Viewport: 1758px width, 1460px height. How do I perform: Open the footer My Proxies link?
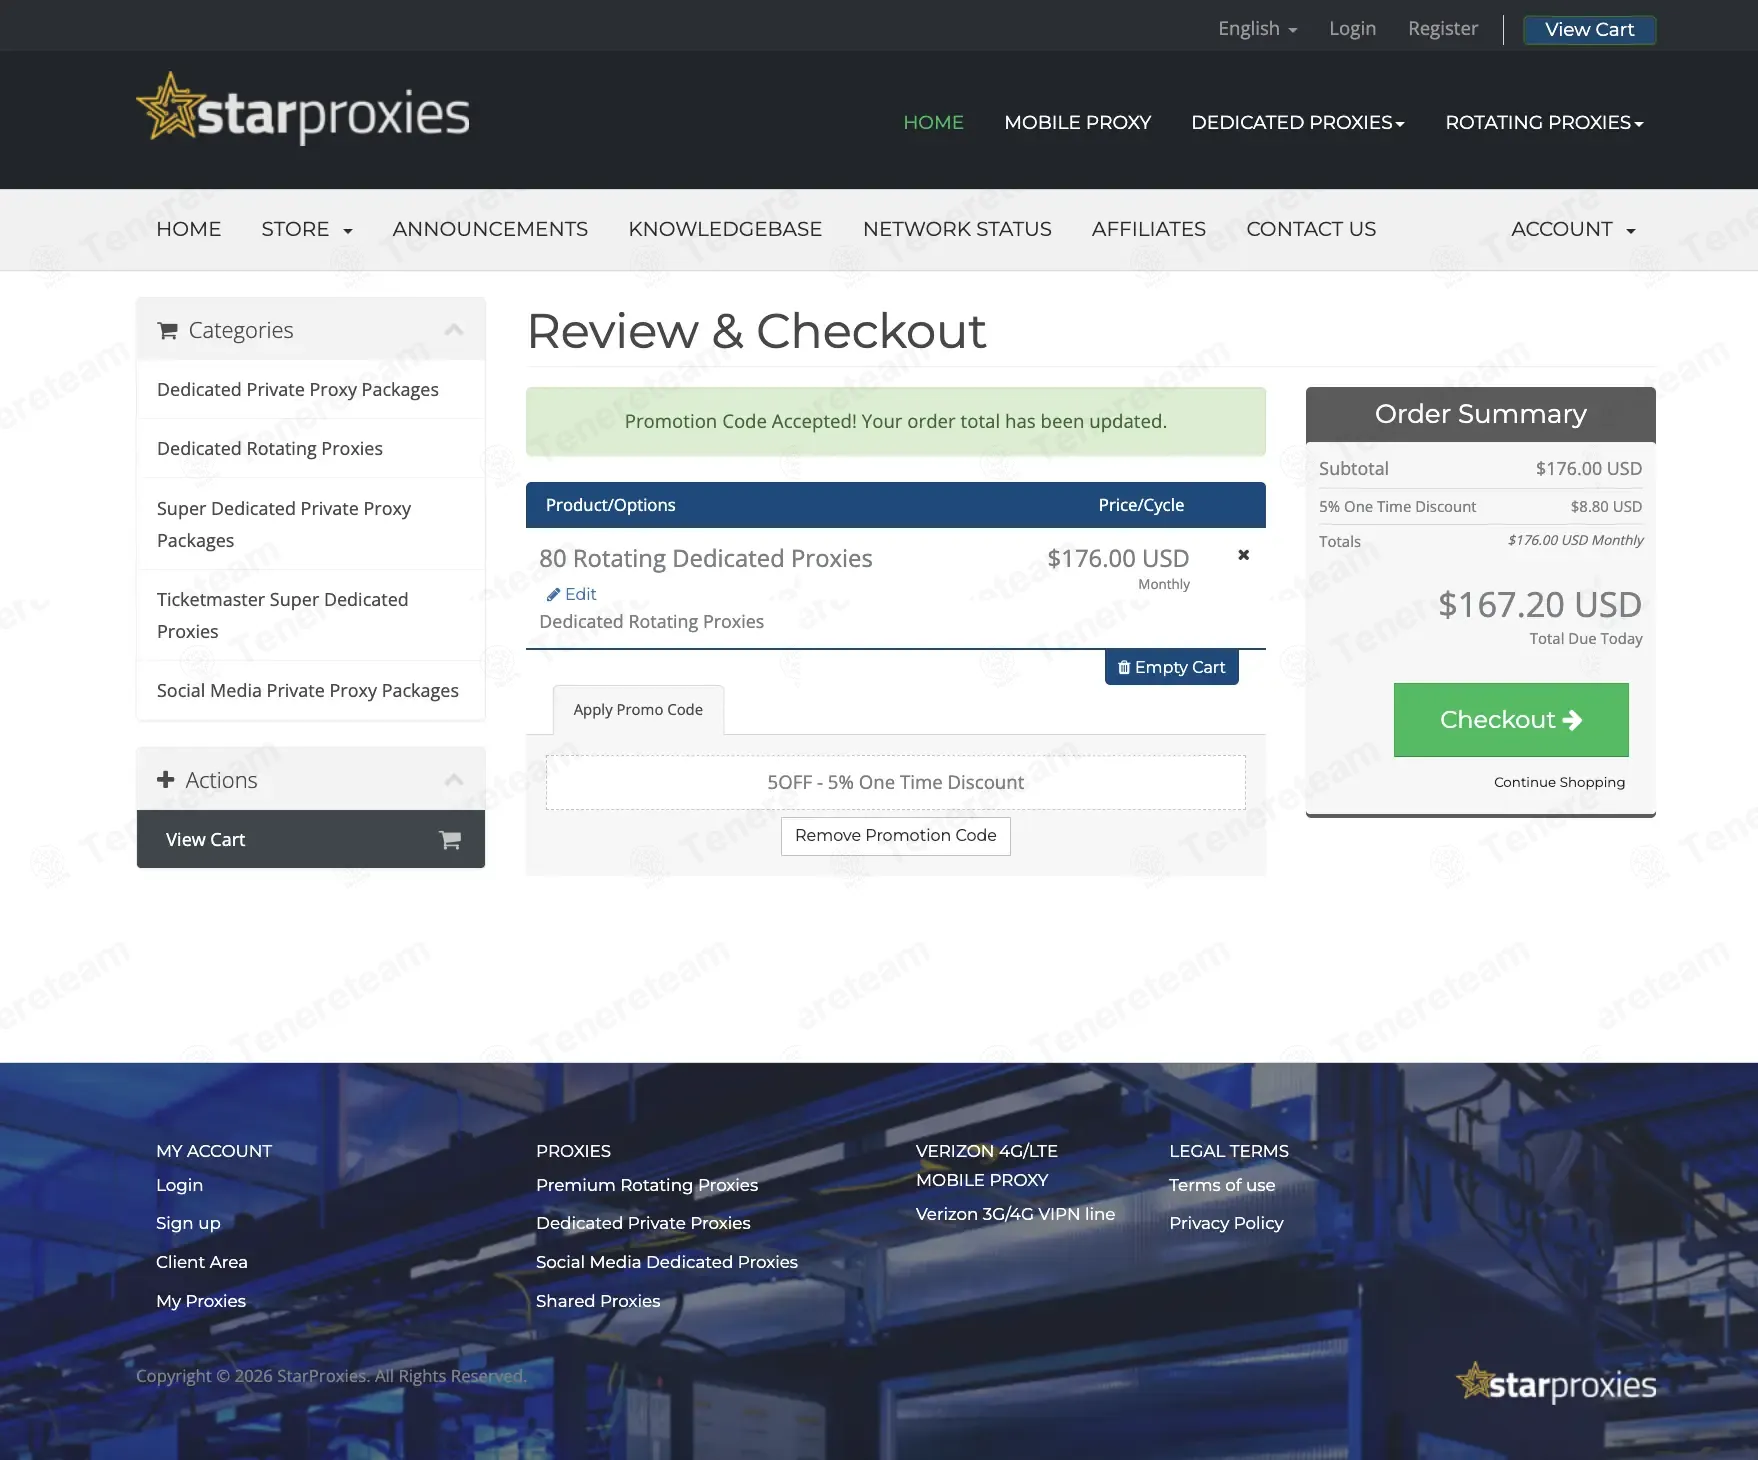pyautogui.click(x=201, y=1301)
